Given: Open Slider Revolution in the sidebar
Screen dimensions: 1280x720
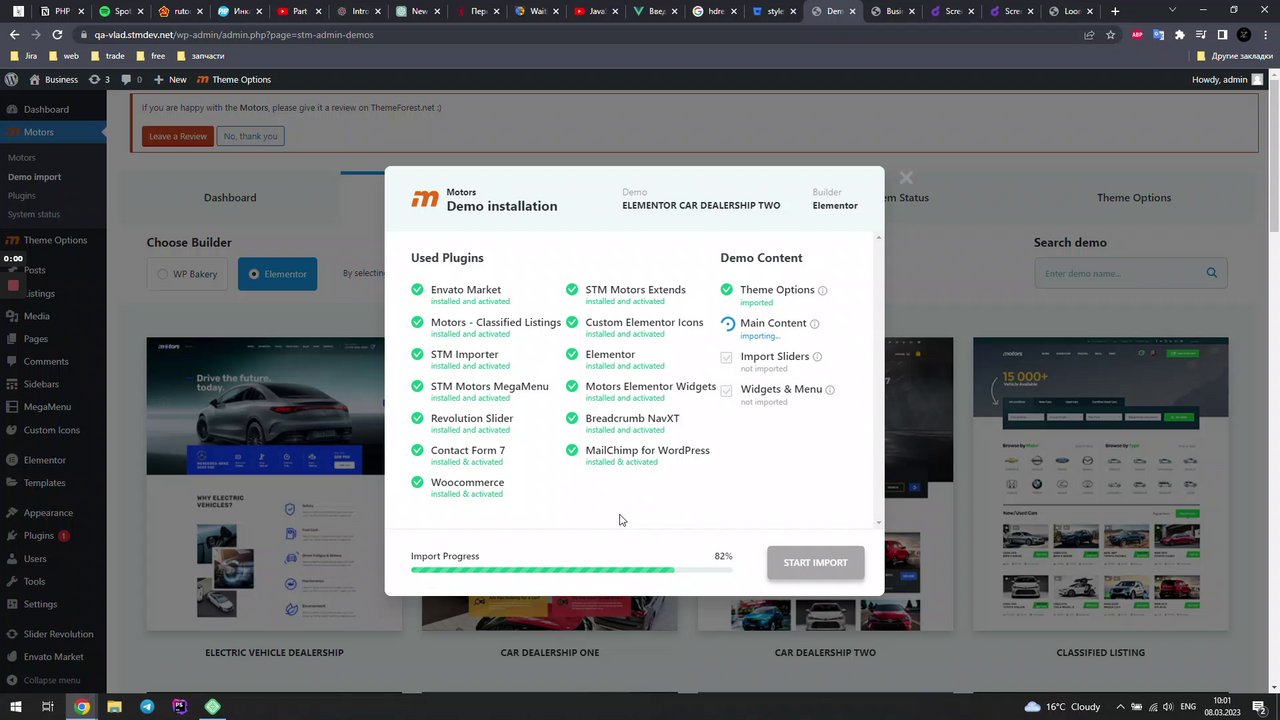Looking at the screenshot, I should [x=58, y=634].
